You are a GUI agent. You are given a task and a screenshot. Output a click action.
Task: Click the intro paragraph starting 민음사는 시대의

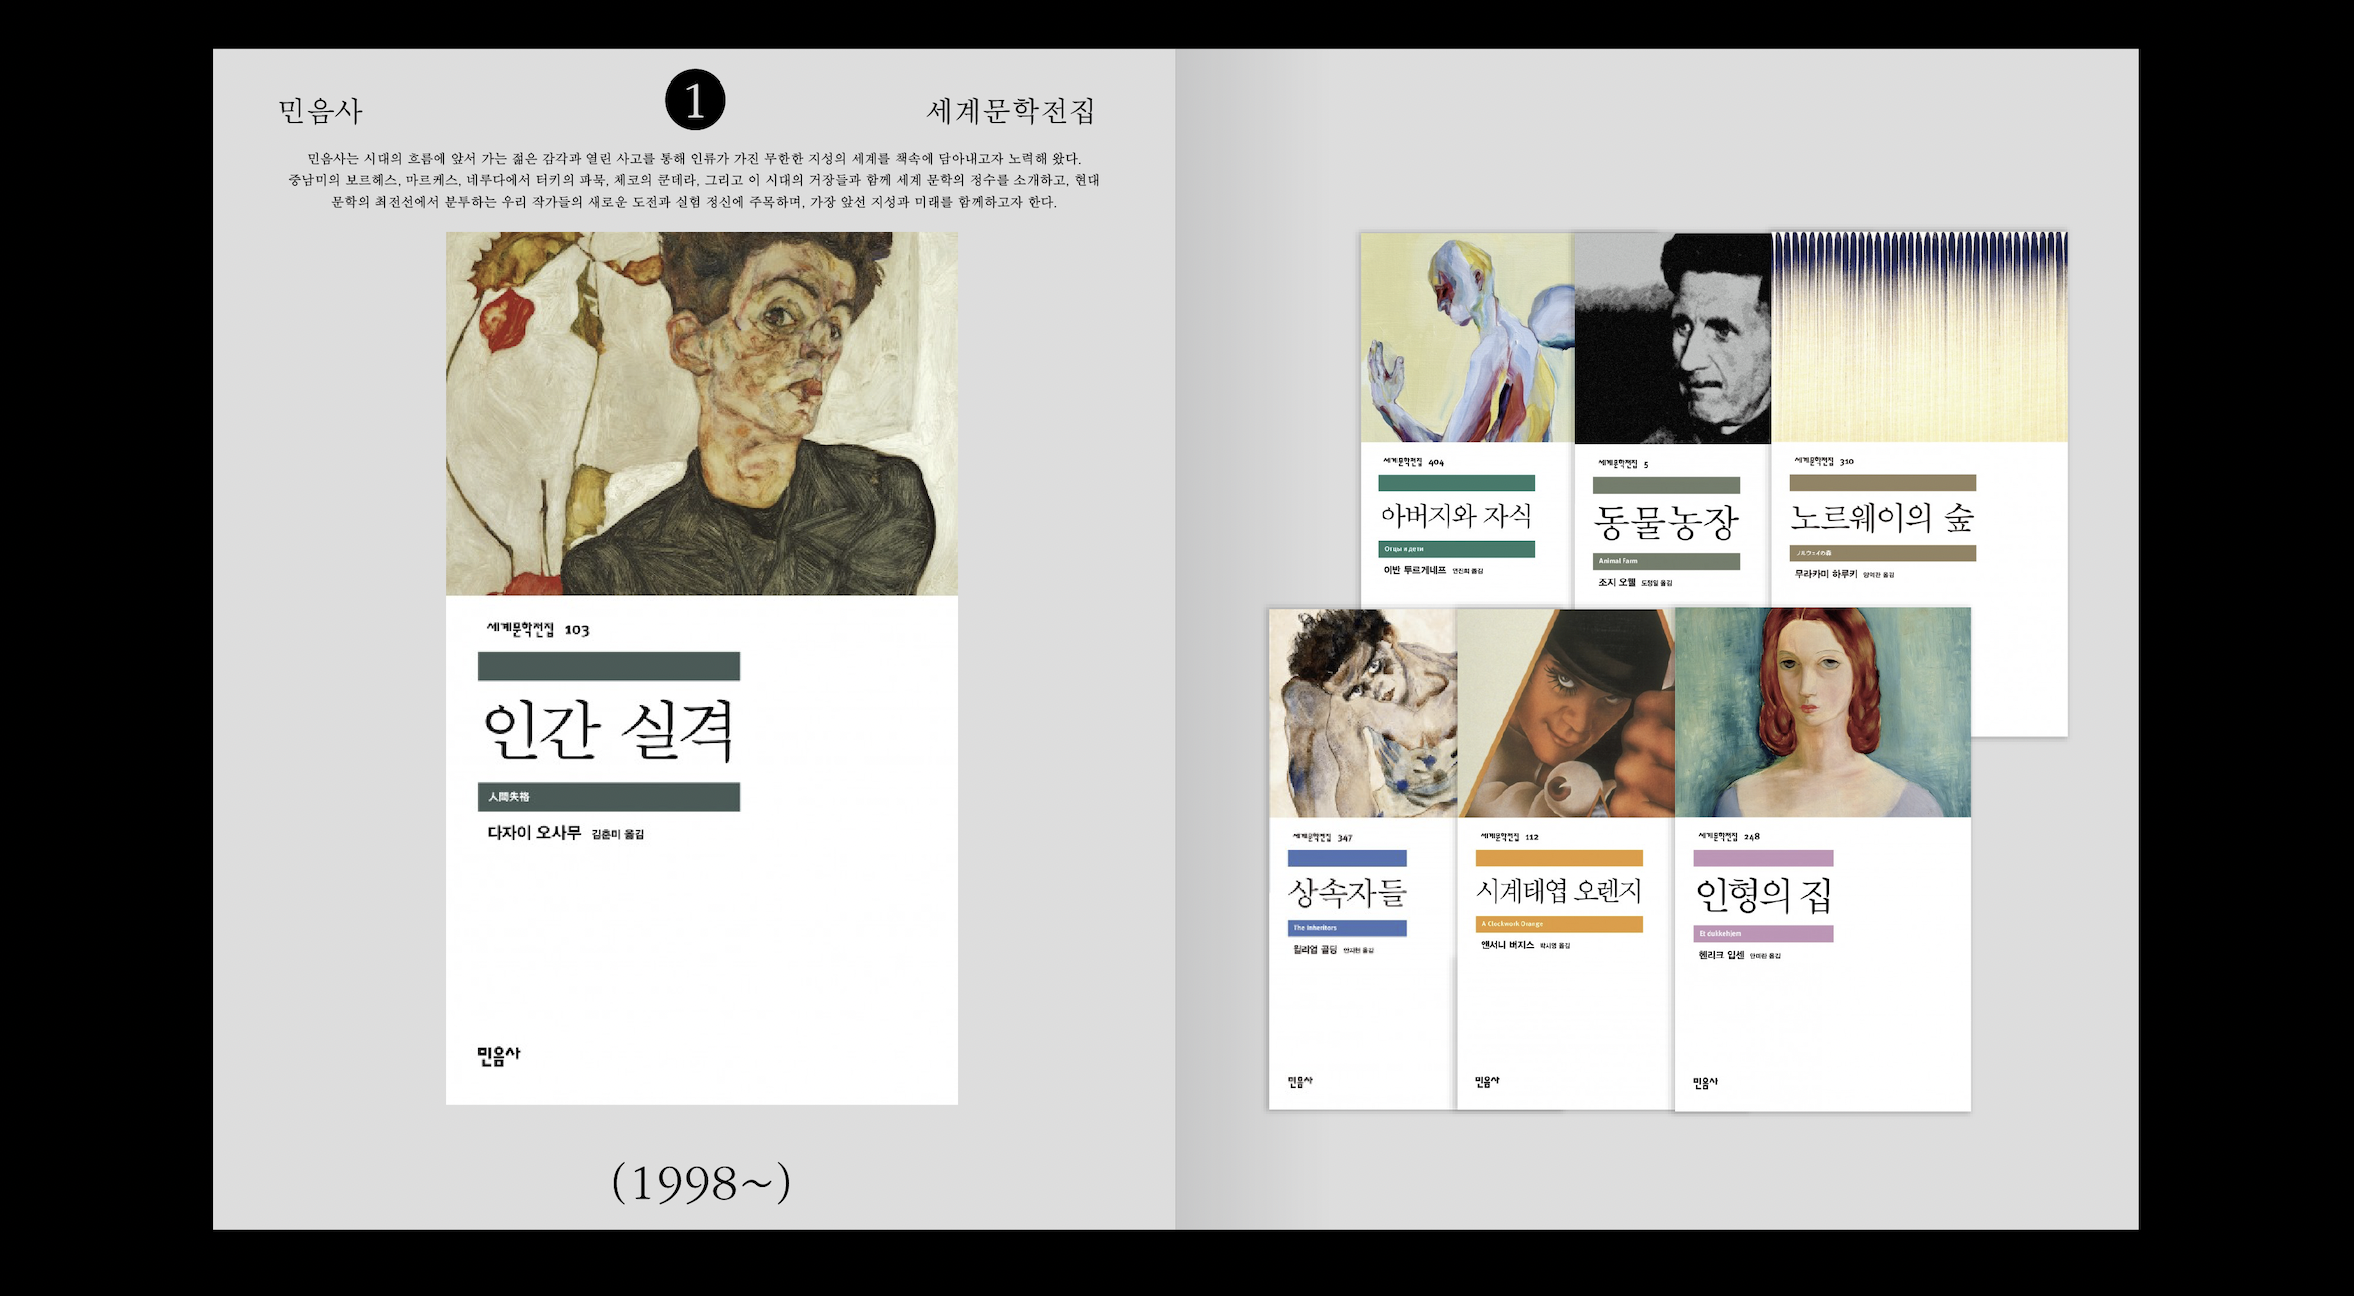[694, 180]
